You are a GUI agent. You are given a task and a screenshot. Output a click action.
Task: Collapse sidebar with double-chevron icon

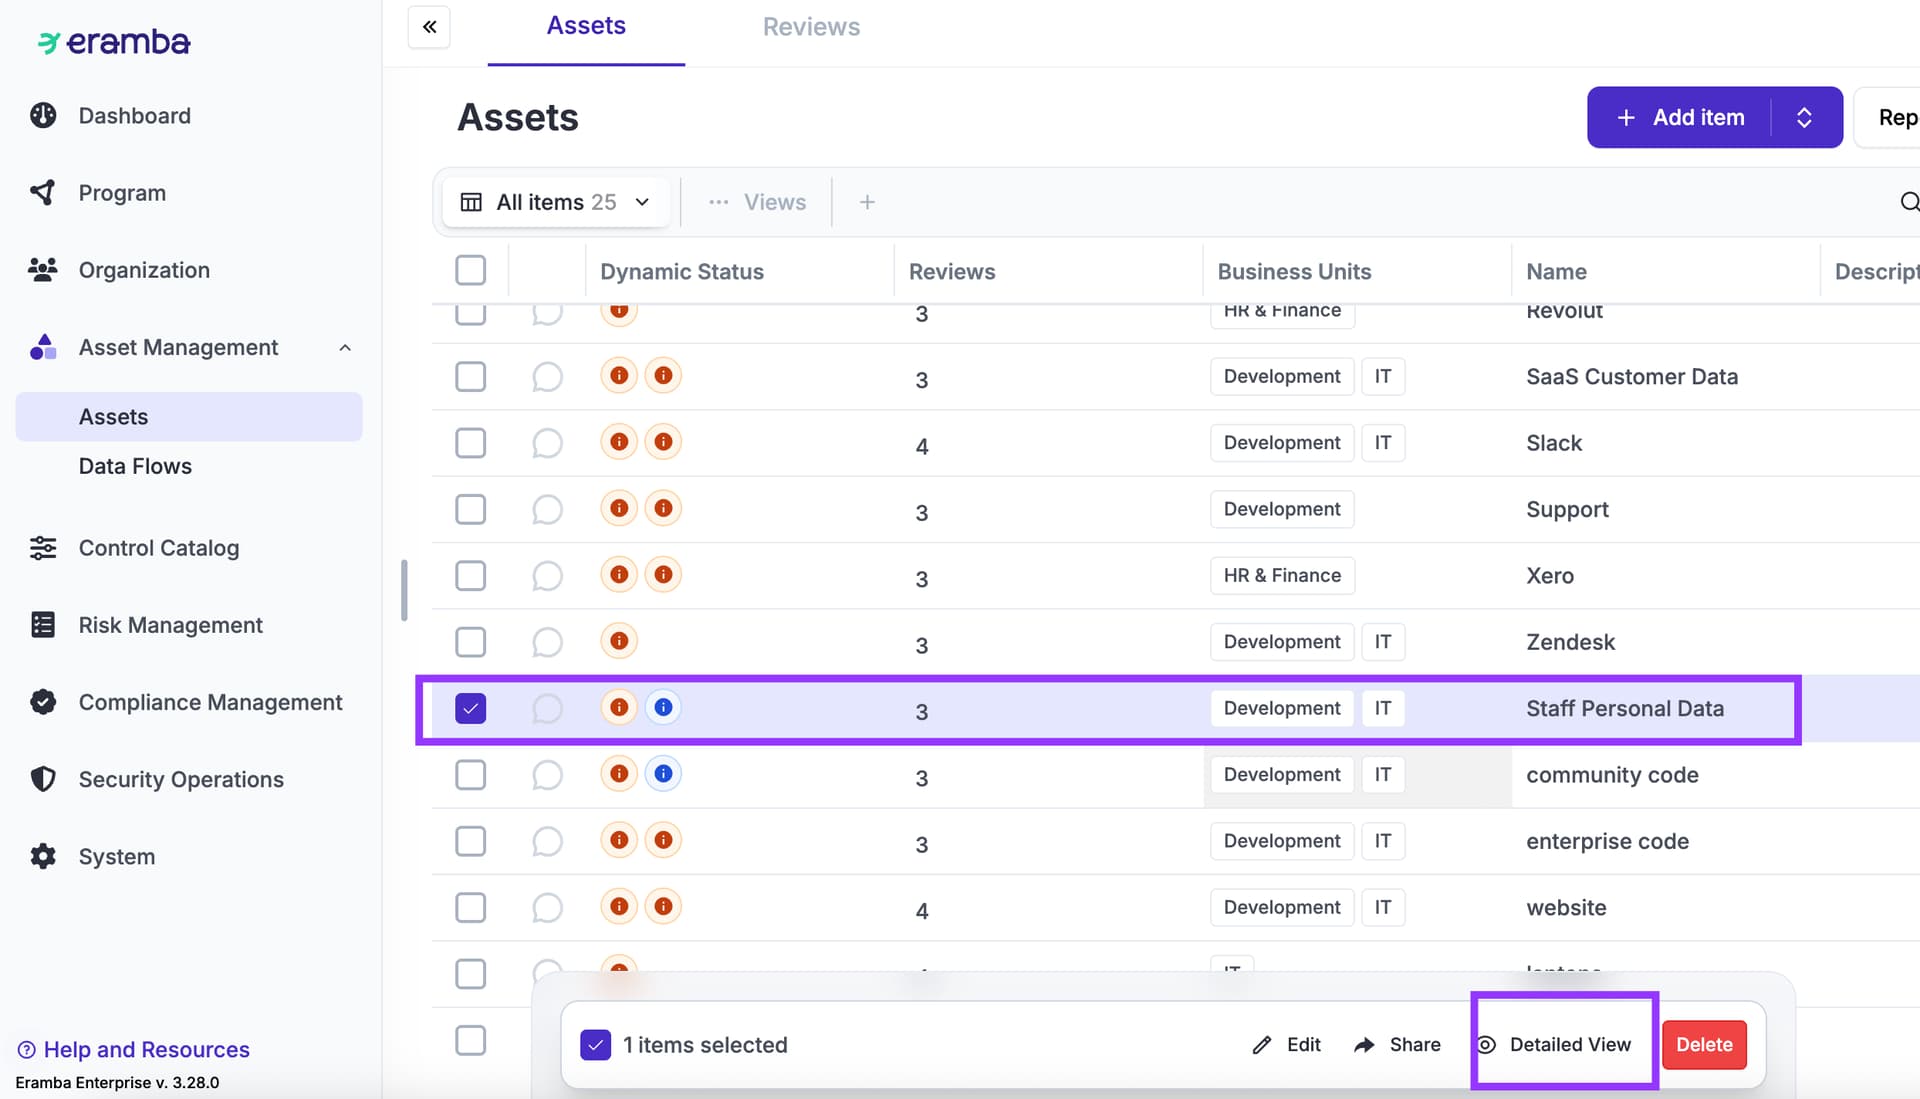(x=429, y=27)
